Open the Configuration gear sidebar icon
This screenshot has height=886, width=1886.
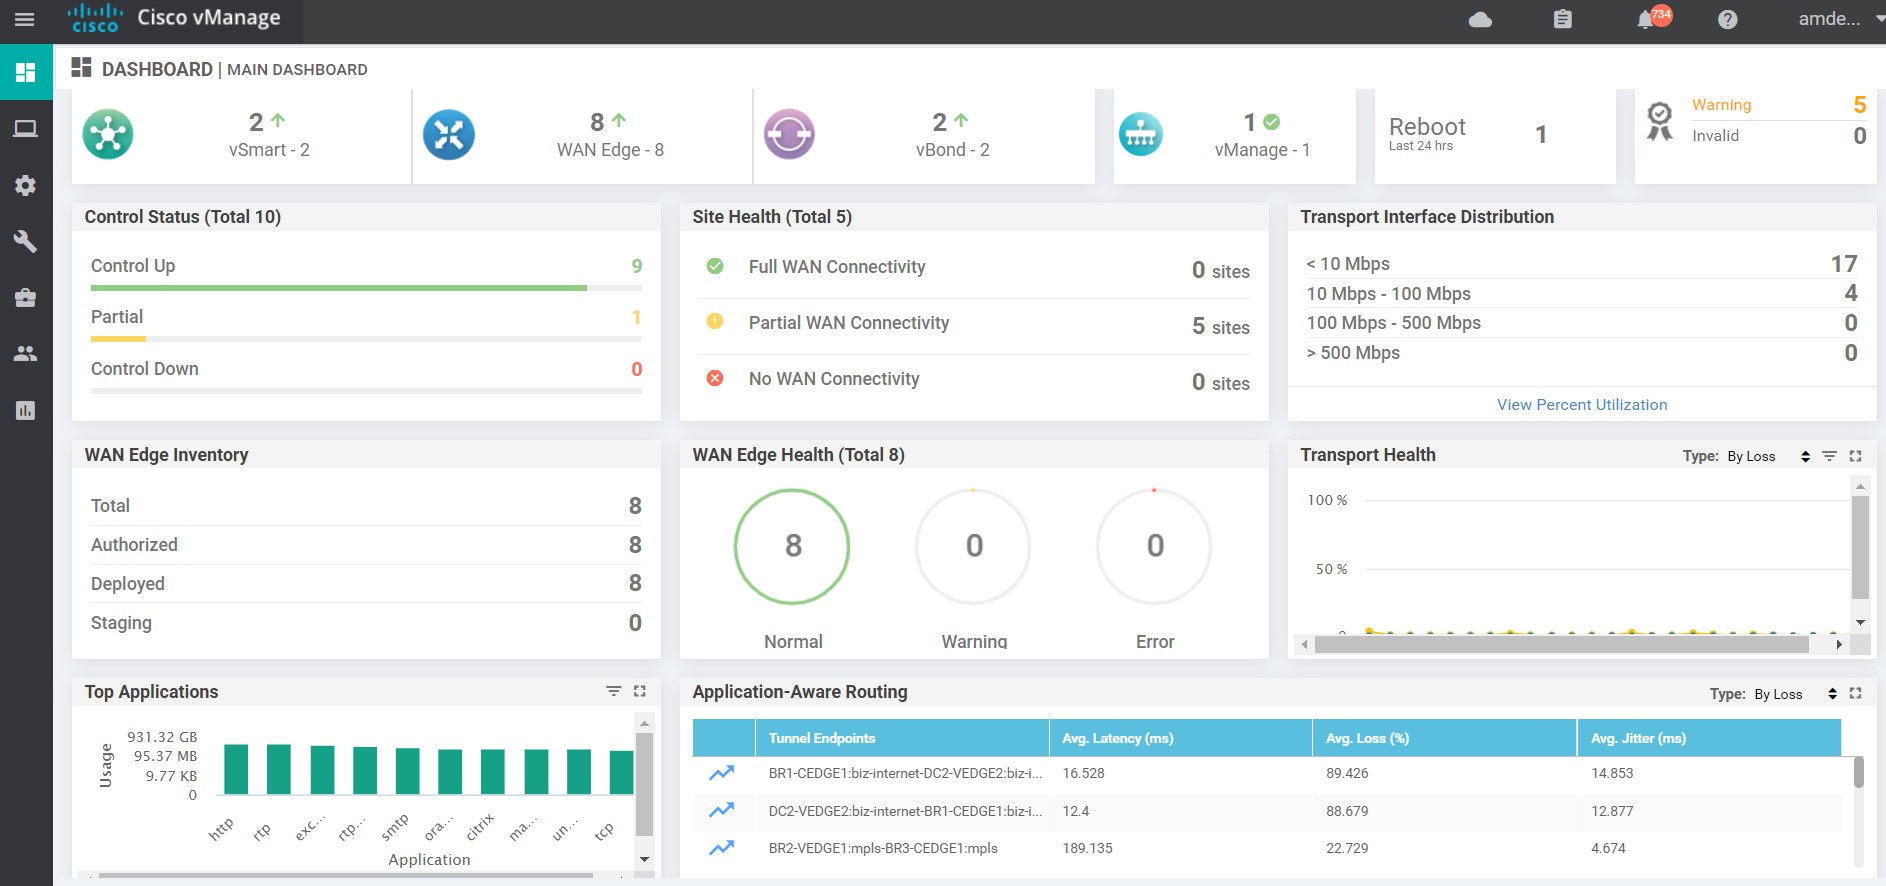click(26, 186)
